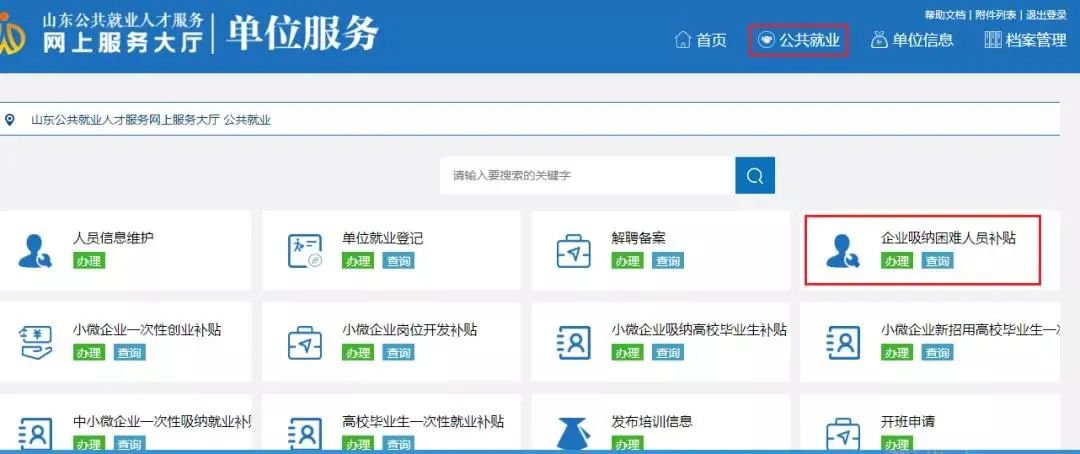Click the 单位就业登记 registration icon

(x=304, y=251)
